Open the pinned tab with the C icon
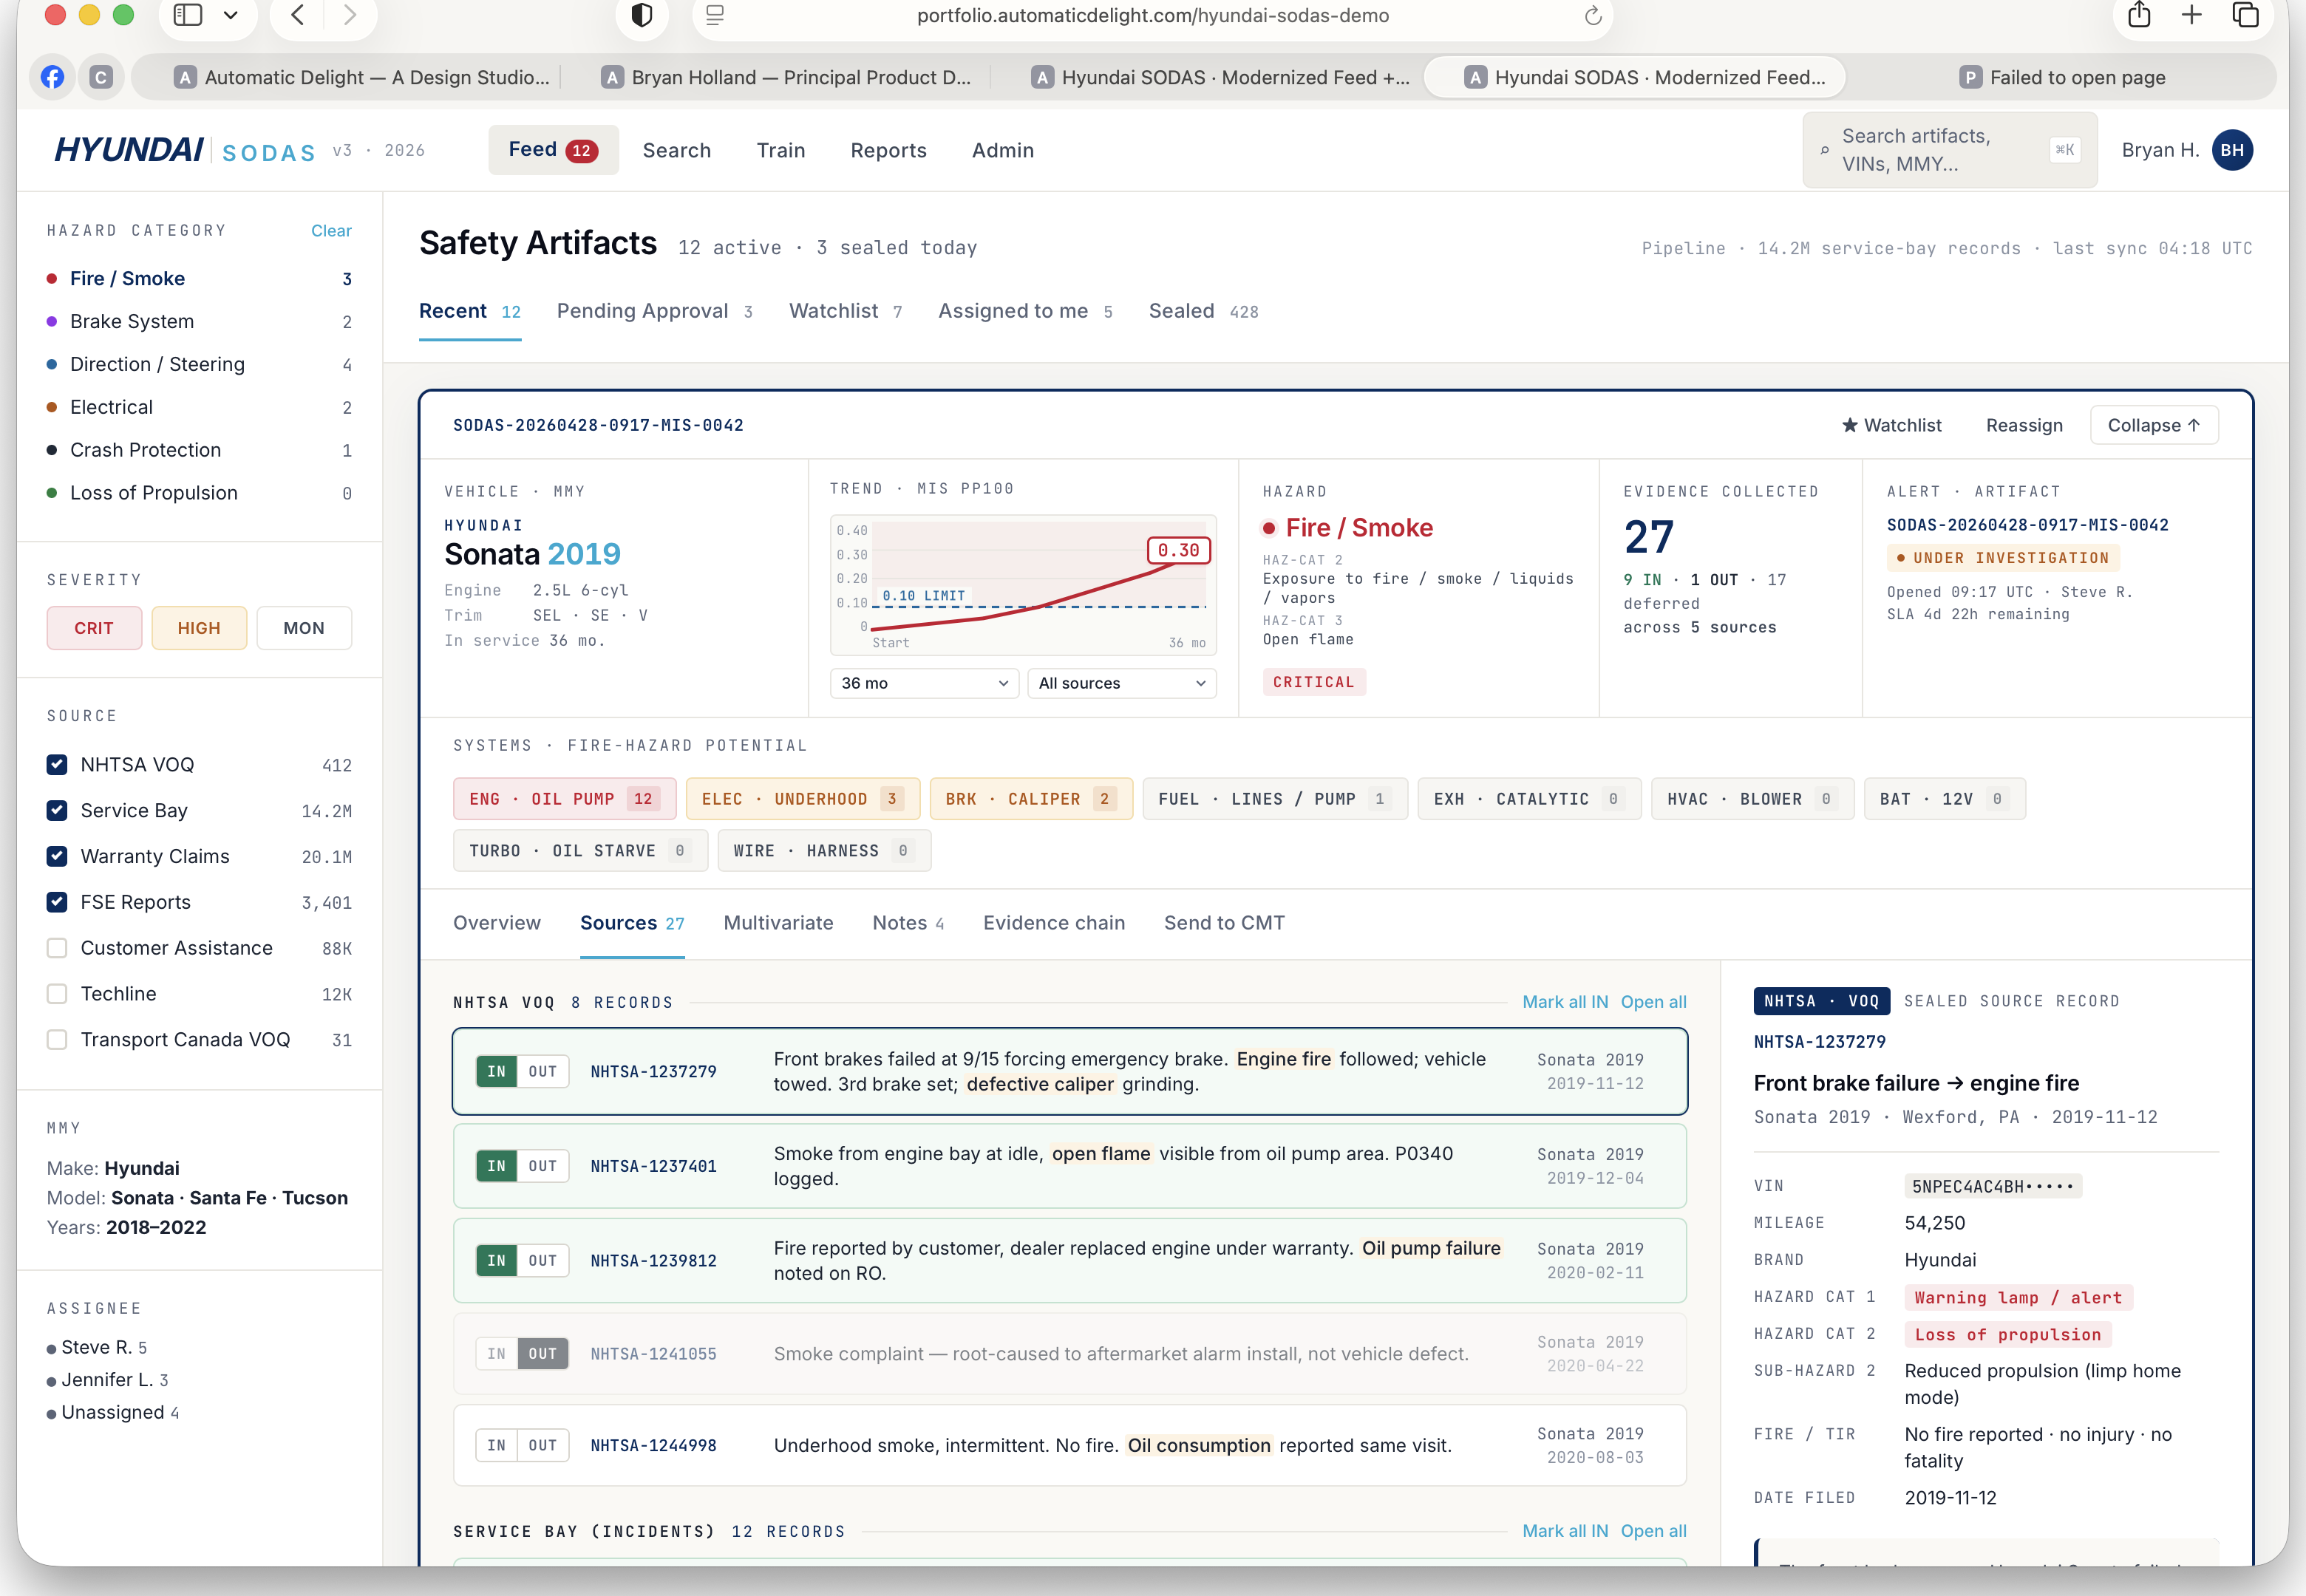 101,77
